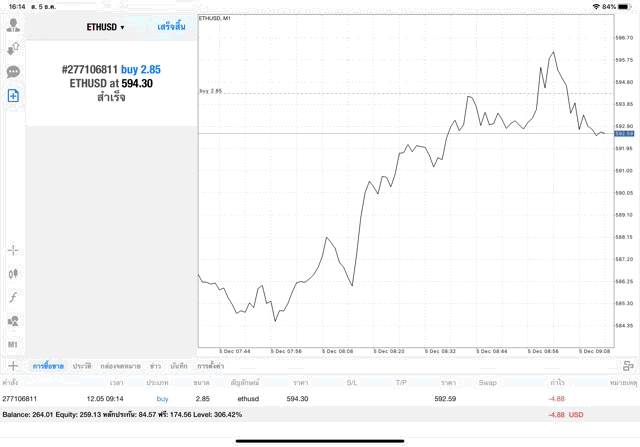Image resolution: width=640 pixels, height=447 pixels.
Task: Tap the คำสั่ง order column header
Action: pos(10,383)
